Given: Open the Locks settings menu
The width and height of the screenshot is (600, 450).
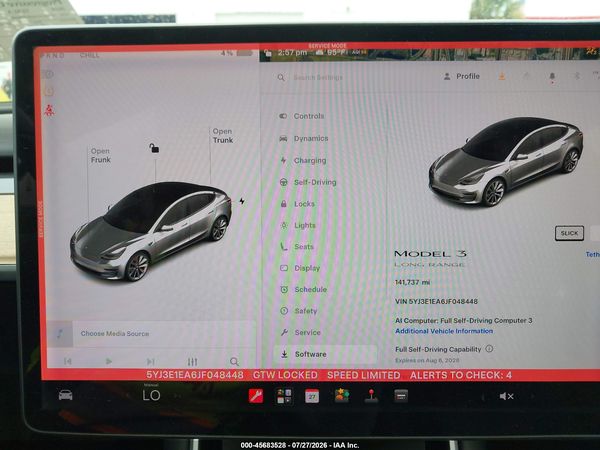Looking at the screenshot, I should pyautogui.click(x=297, y=204).
